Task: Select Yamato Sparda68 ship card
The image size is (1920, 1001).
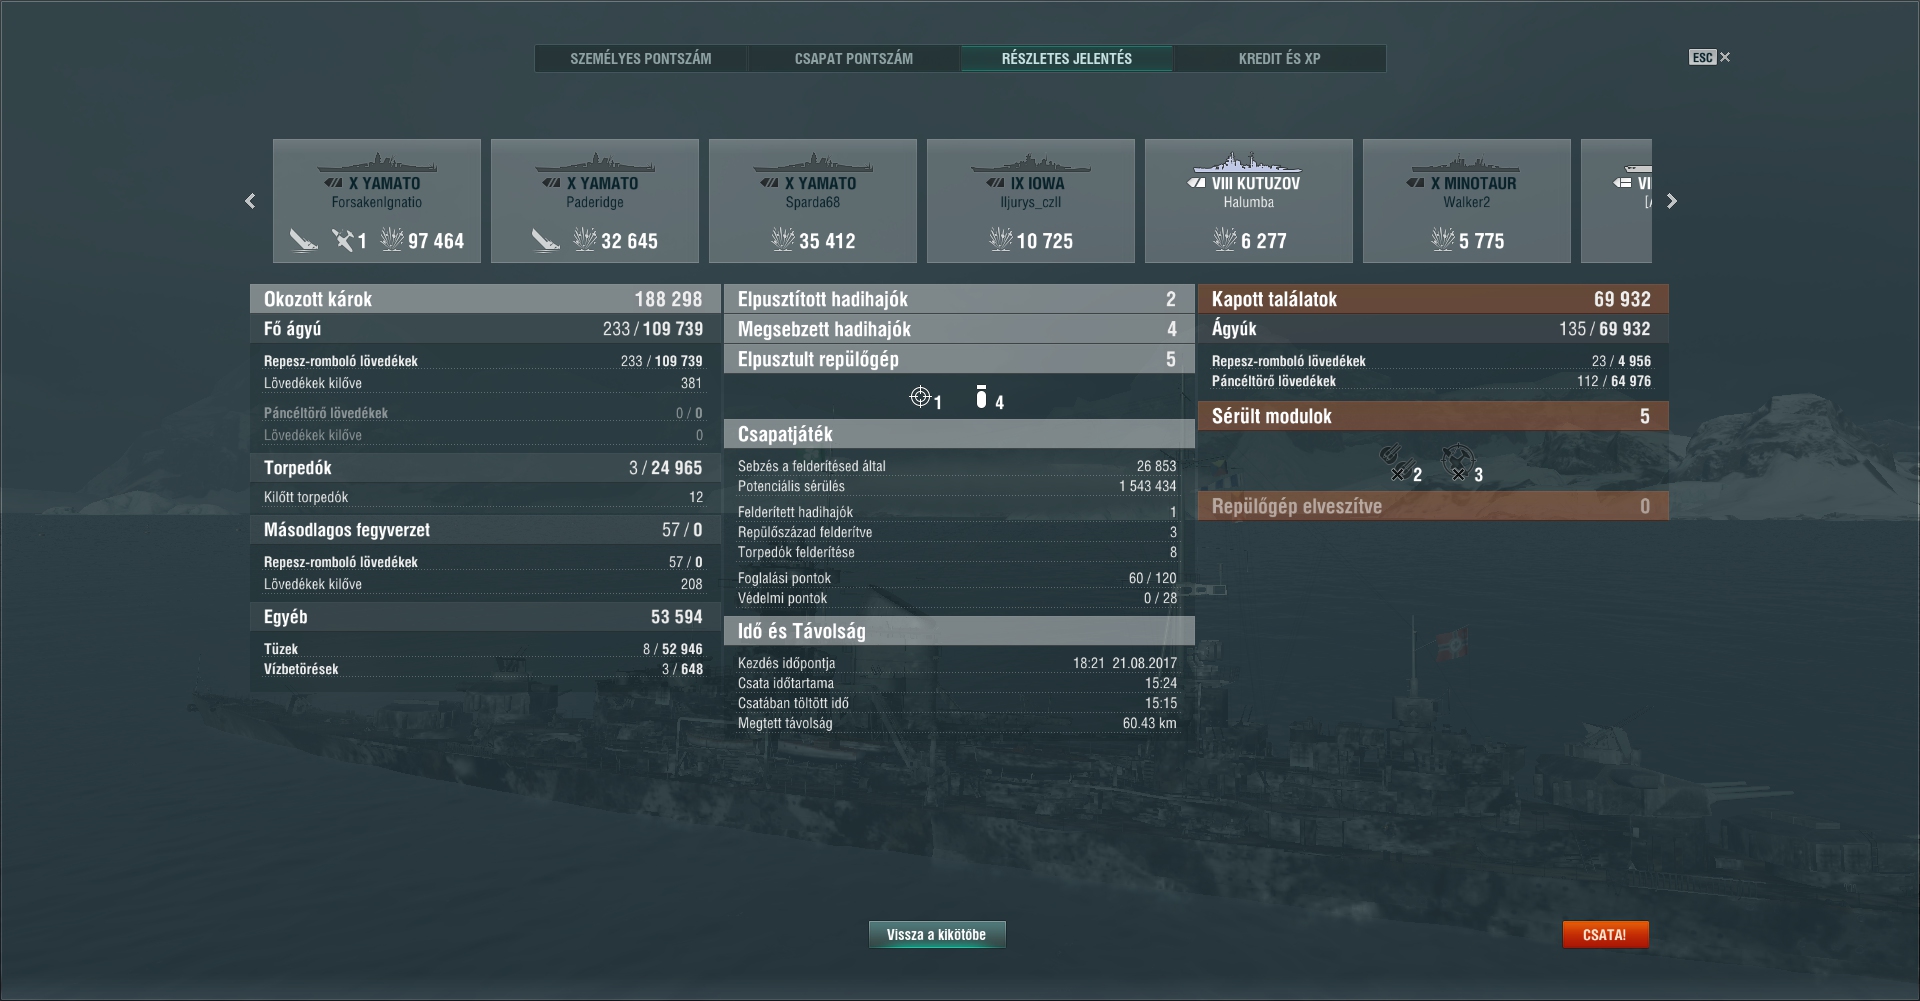Action: pos(813,201)
